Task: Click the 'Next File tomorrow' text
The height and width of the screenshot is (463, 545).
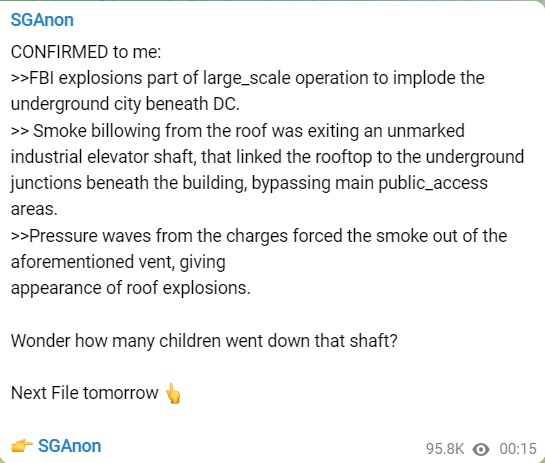Action: [84, 393]
